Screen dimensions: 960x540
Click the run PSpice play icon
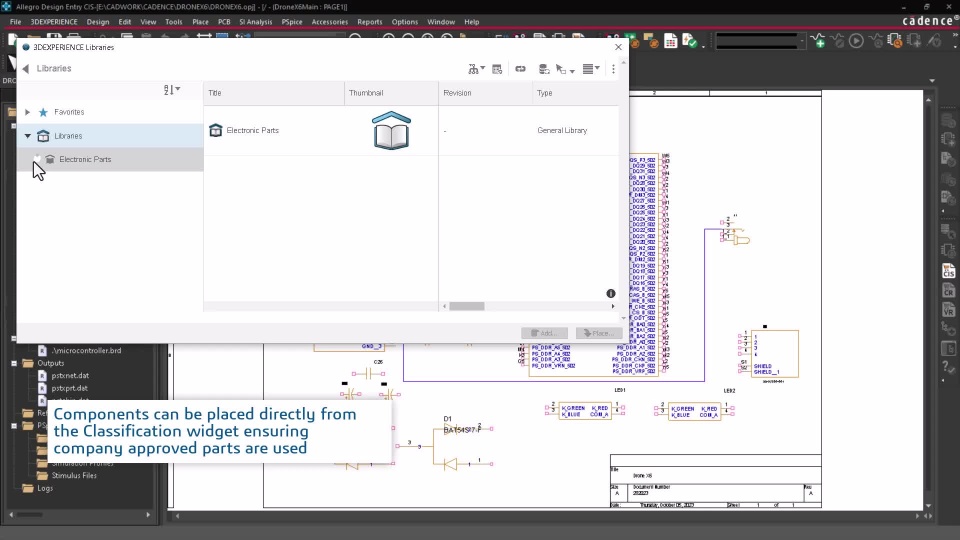856,41
